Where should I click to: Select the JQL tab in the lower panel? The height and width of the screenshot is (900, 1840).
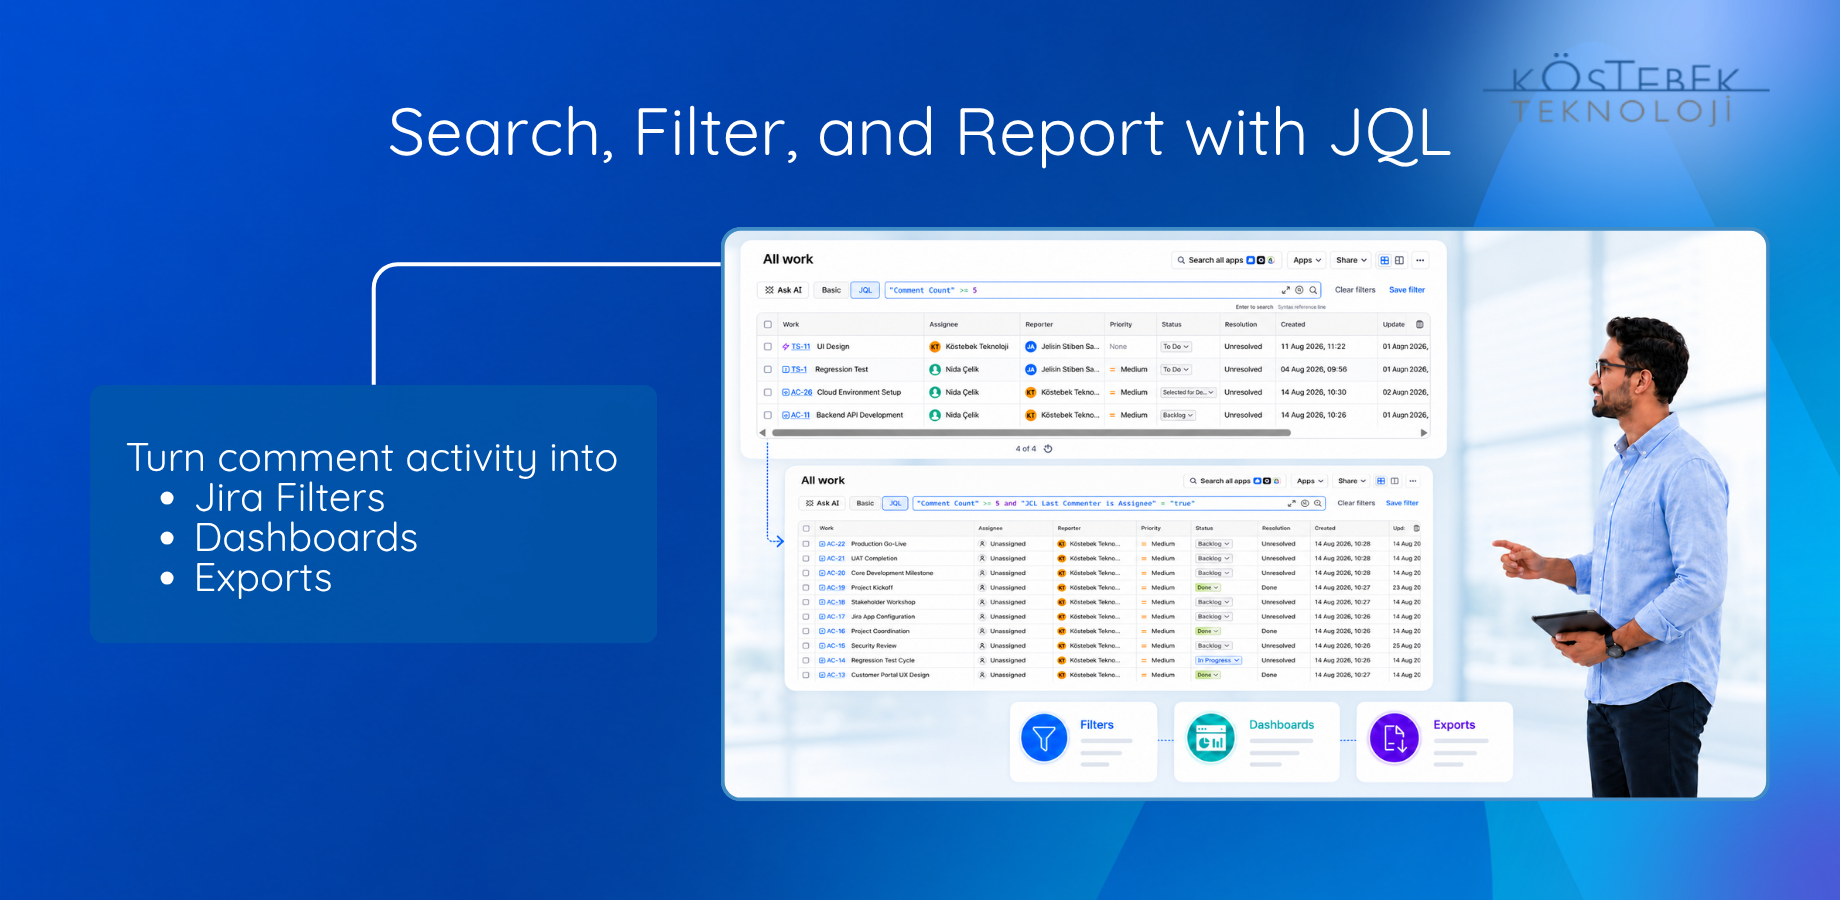896,503
